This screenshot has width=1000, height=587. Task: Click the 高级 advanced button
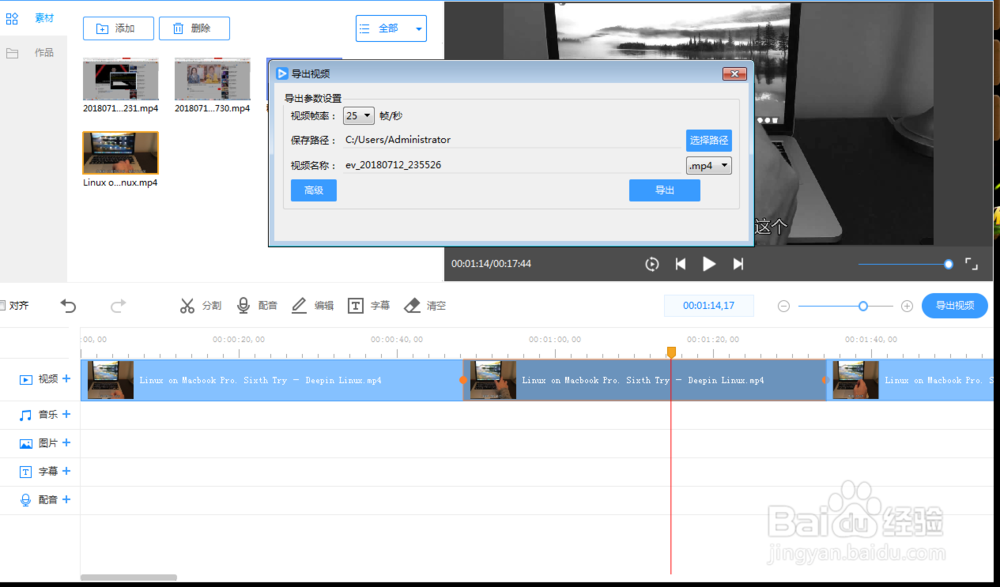314,190
